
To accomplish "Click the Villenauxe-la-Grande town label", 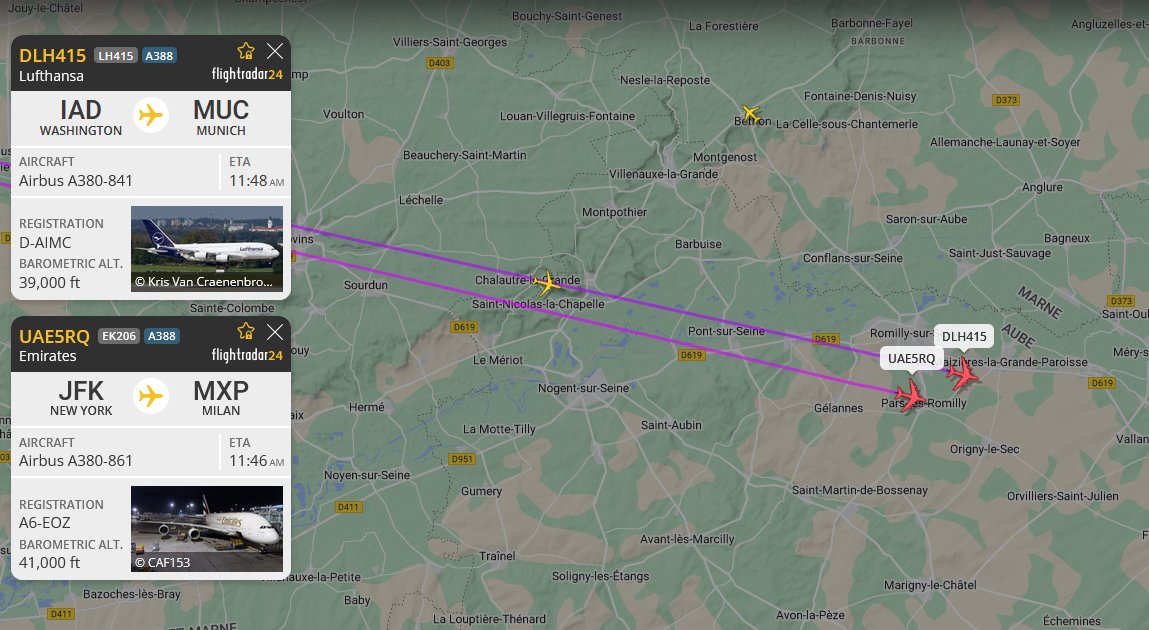I will pos(663,174).
